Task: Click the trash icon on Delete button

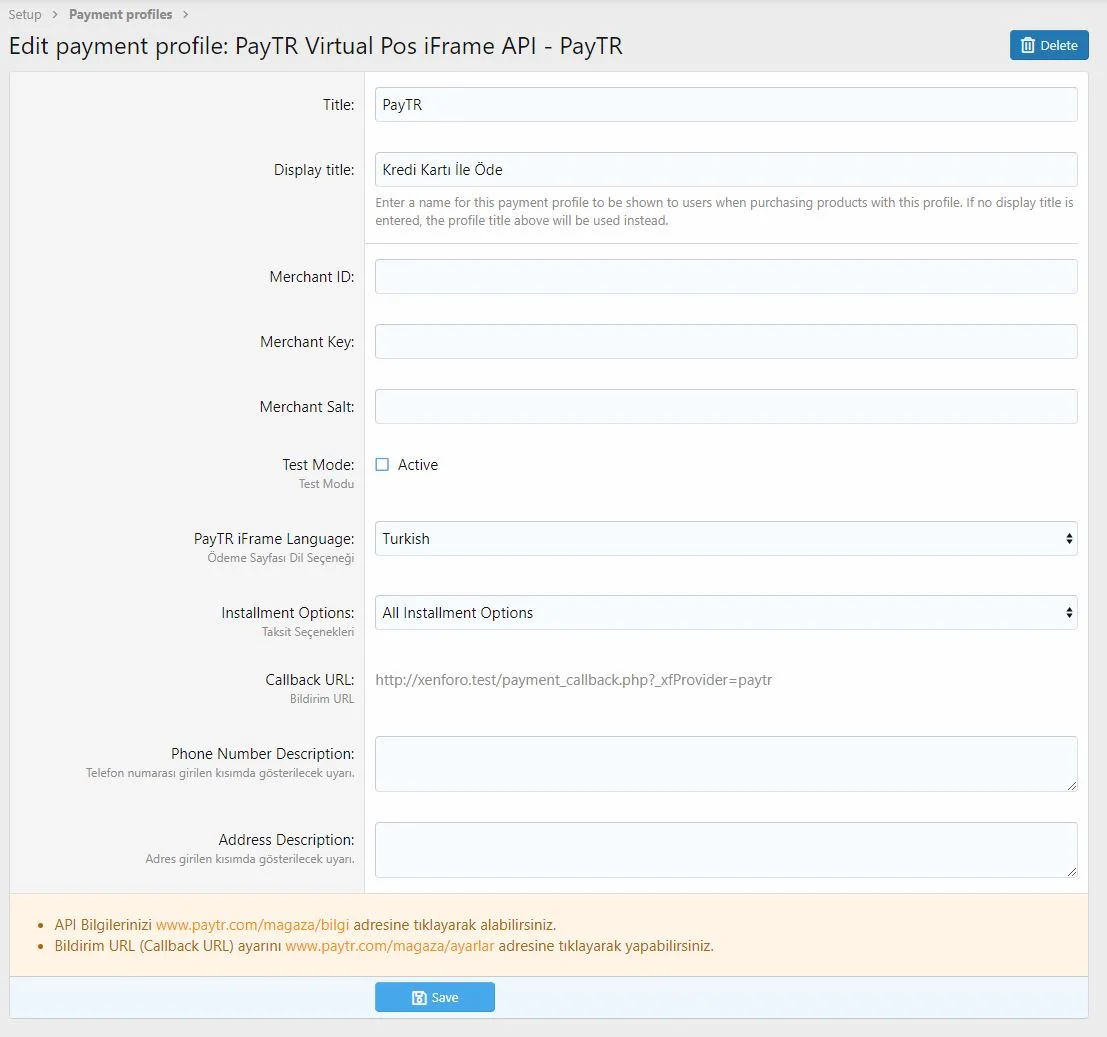Action: click(x=1027, y=45)
